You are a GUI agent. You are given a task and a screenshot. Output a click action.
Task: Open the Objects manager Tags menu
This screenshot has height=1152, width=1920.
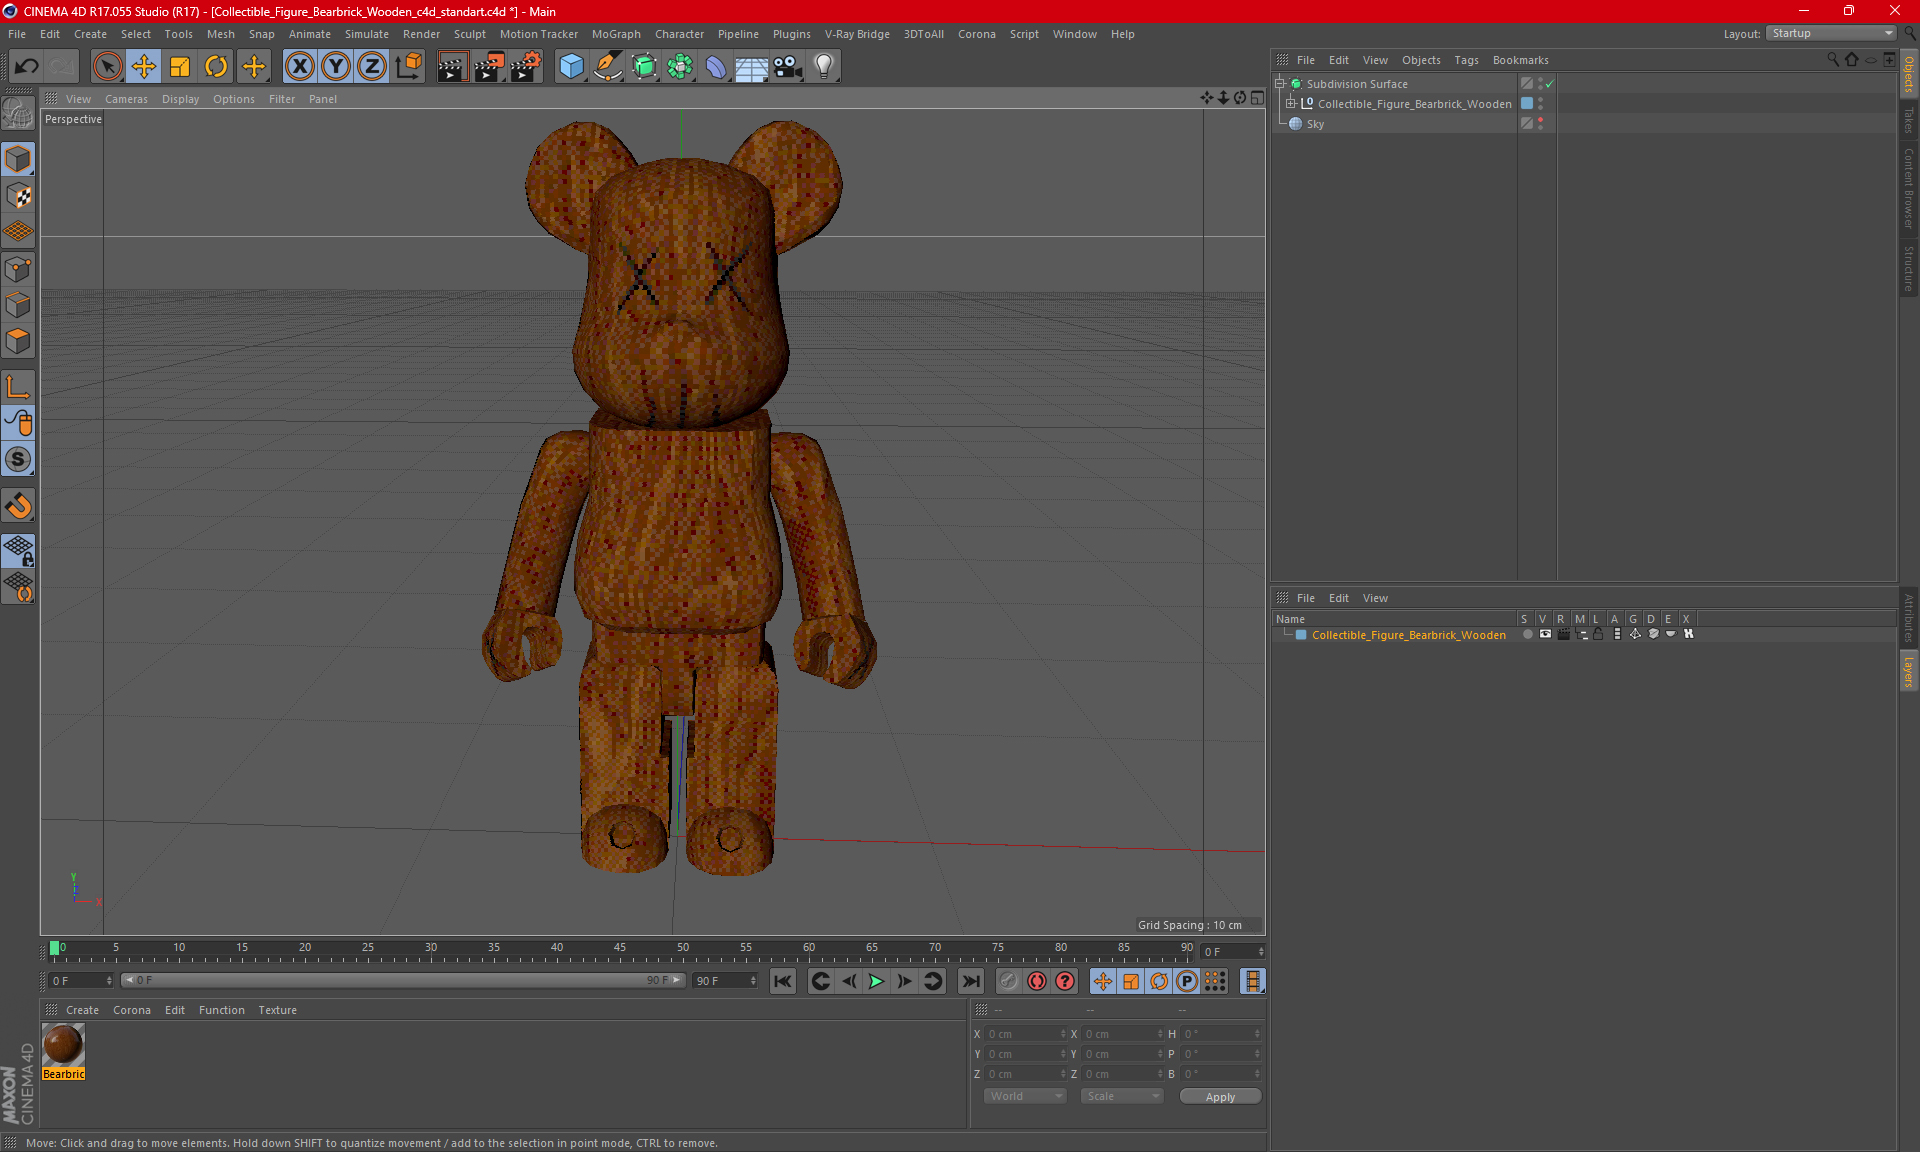pyautogui.click(x=1466, y=60)
